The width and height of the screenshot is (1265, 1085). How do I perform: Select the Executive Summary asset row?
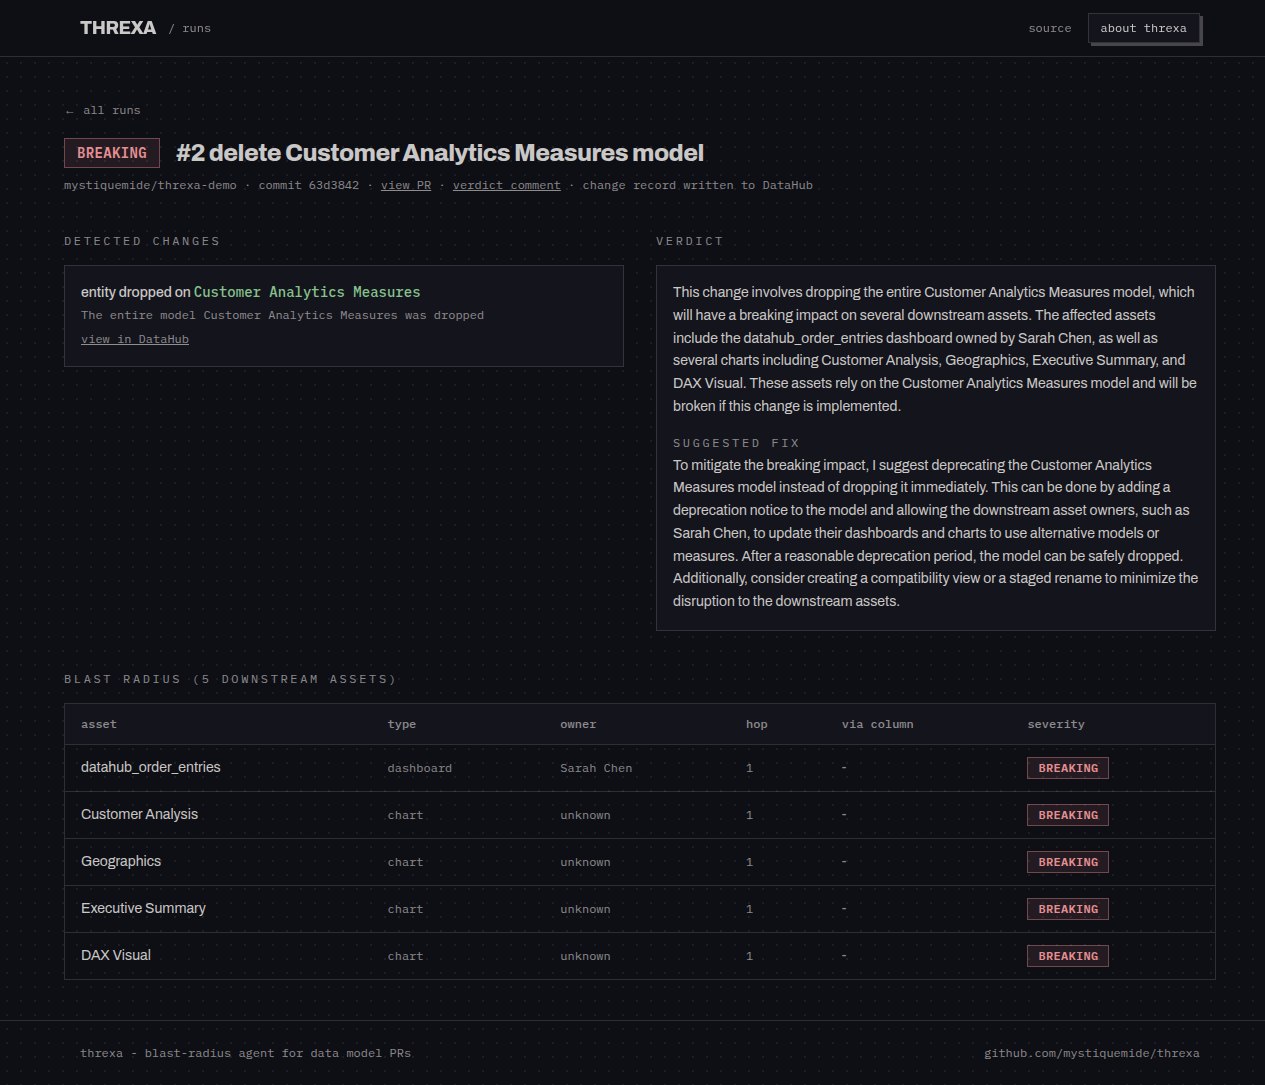coord(640,909)
